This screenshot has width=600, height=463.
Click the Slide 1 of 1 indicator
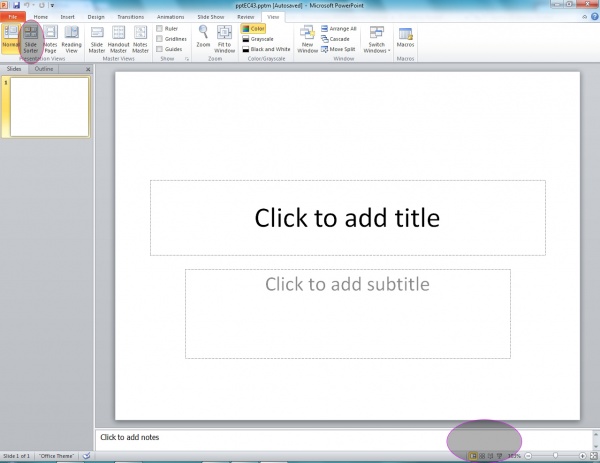coord(16,456)
